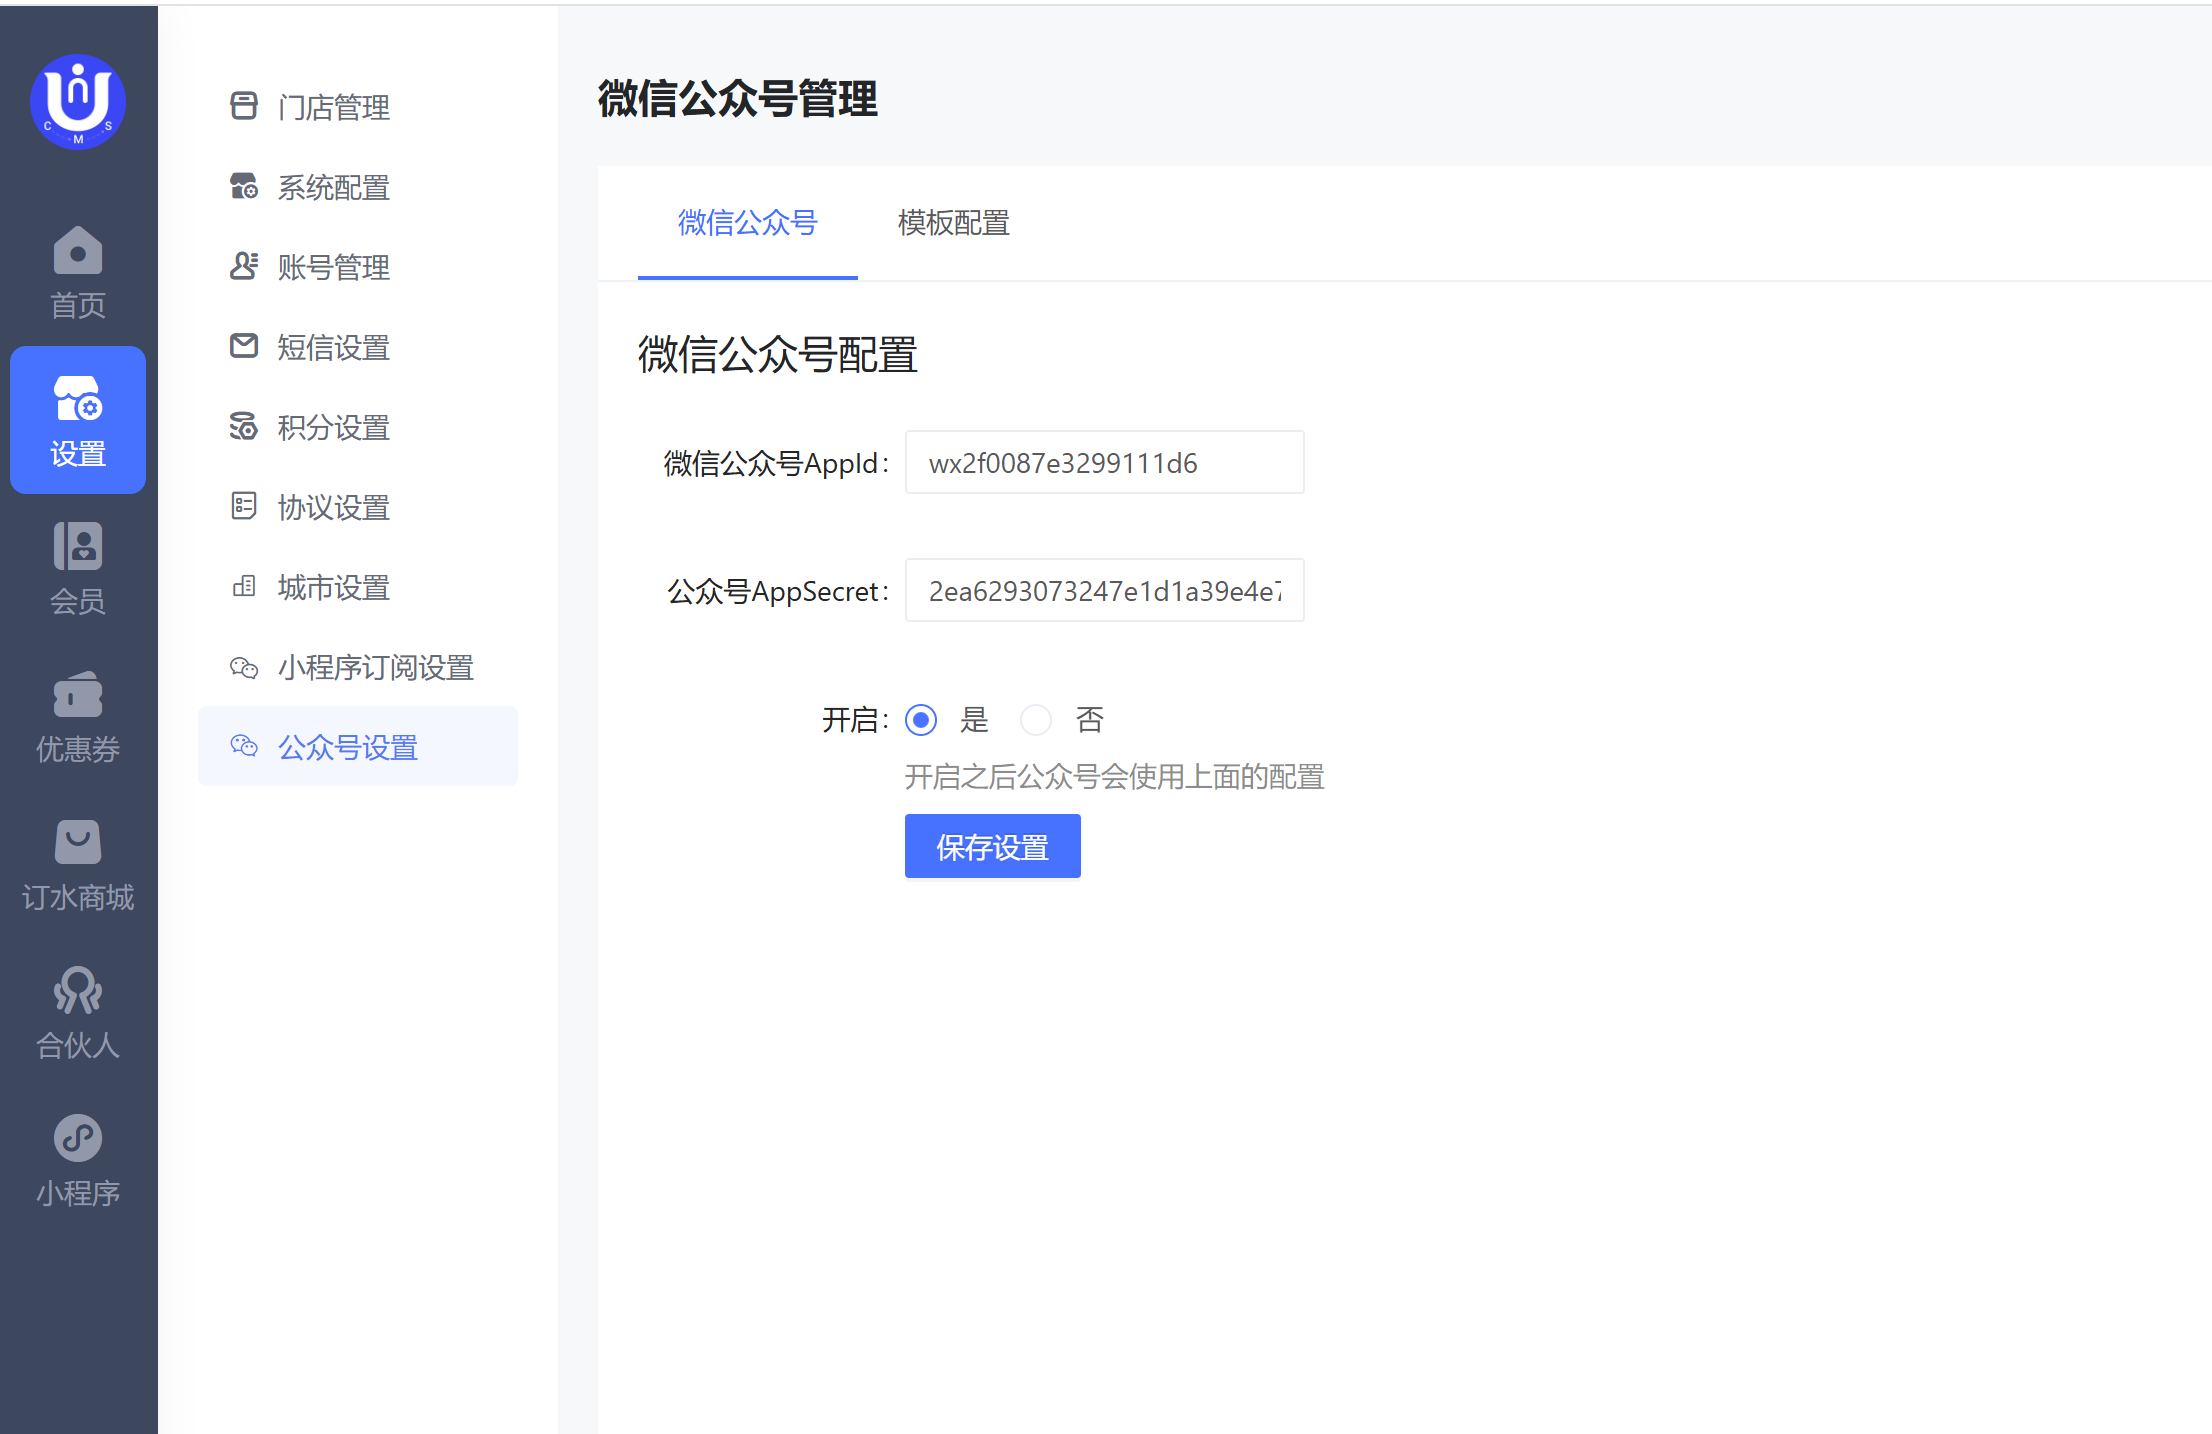
Task: Click the UCMS logo icon
Action: [x=78, y=102]
